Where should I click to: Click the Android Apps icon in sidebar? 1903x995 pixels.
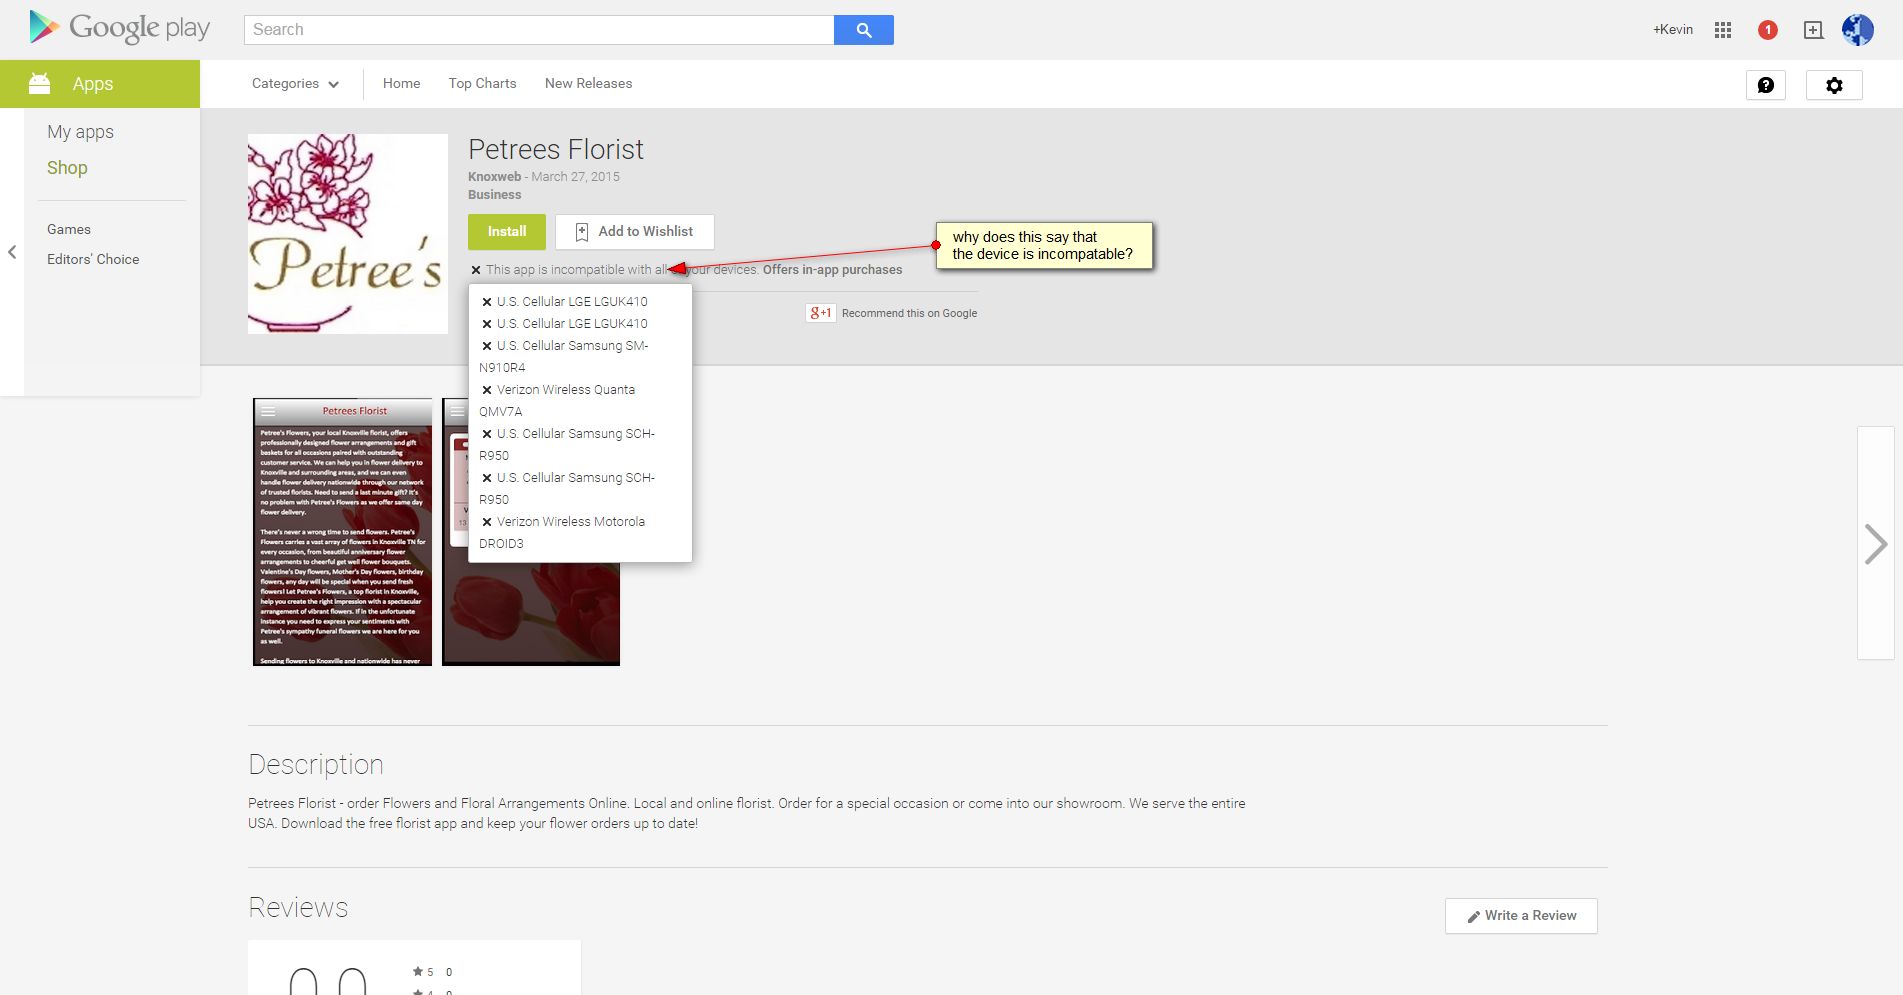(40, 84)
